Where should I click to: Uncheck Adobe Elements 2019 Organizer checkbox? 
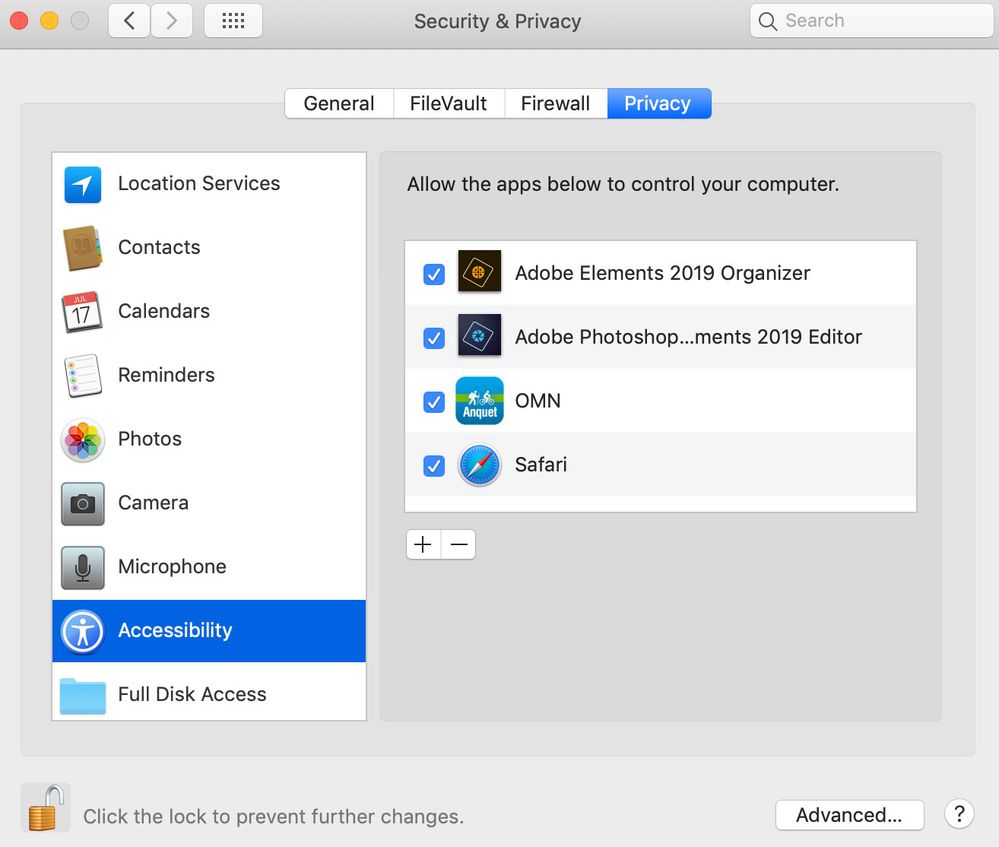(434, 274)
